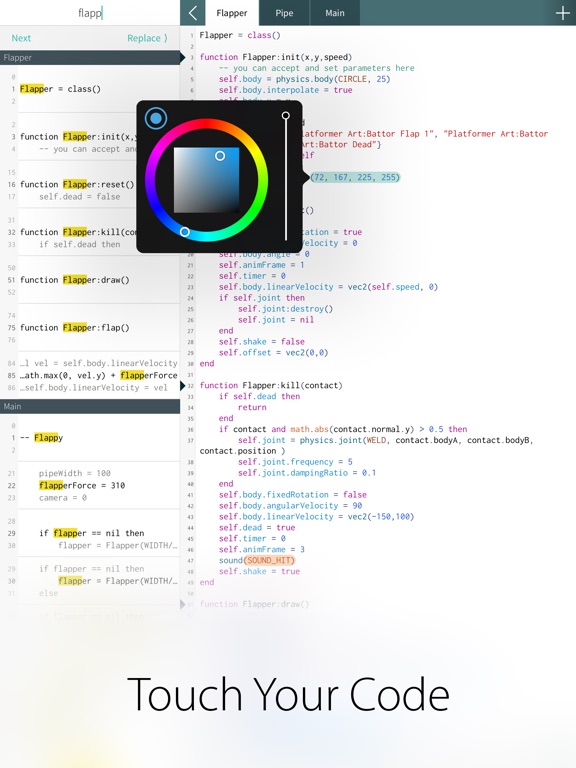The image size is (576, 768).
Task: Add a new tab with plus icon
Action: coord(563,13)
